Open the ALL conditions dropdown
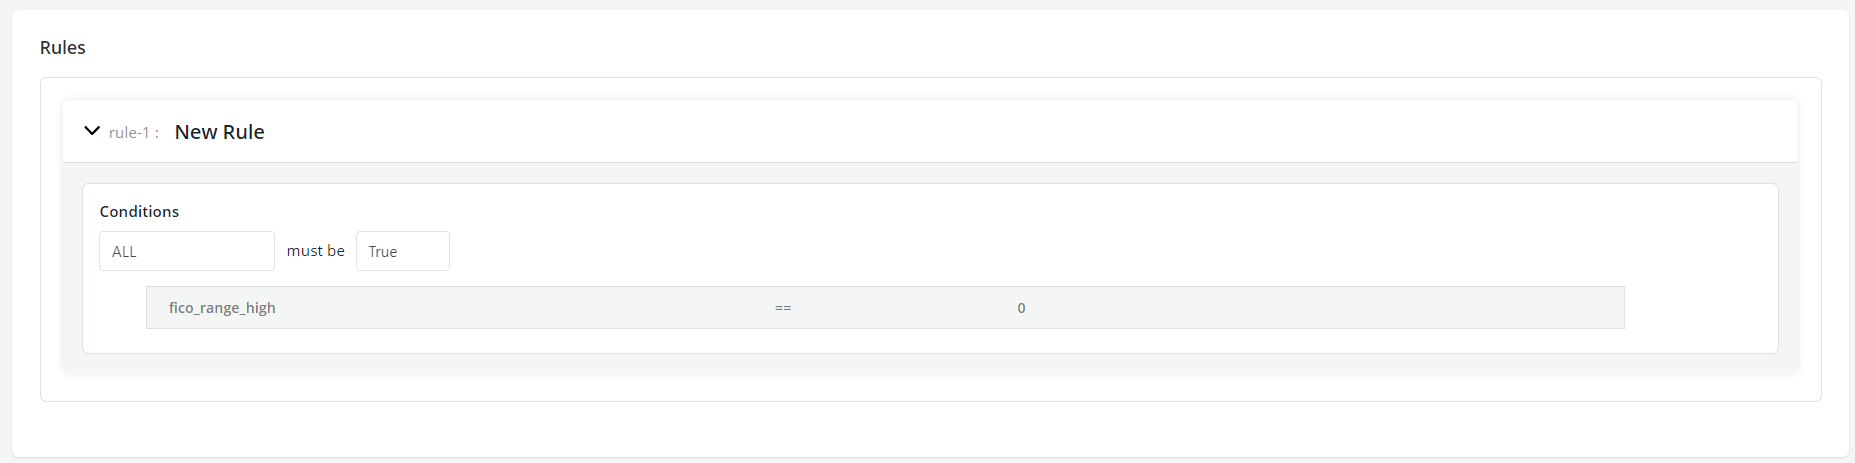Image resolution: width=1855 pixels, height=463 pixels. (x=186, y=251)
